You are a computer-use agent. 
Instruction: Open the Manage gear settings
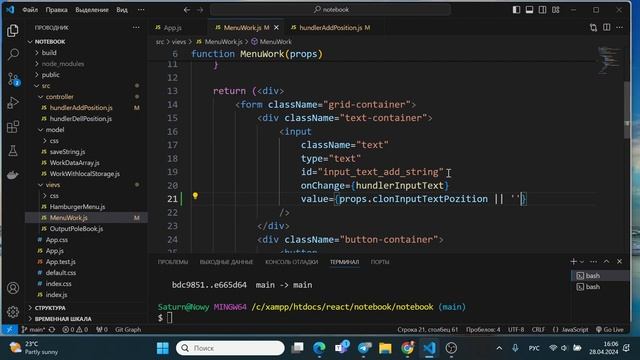tap(13, 312)
